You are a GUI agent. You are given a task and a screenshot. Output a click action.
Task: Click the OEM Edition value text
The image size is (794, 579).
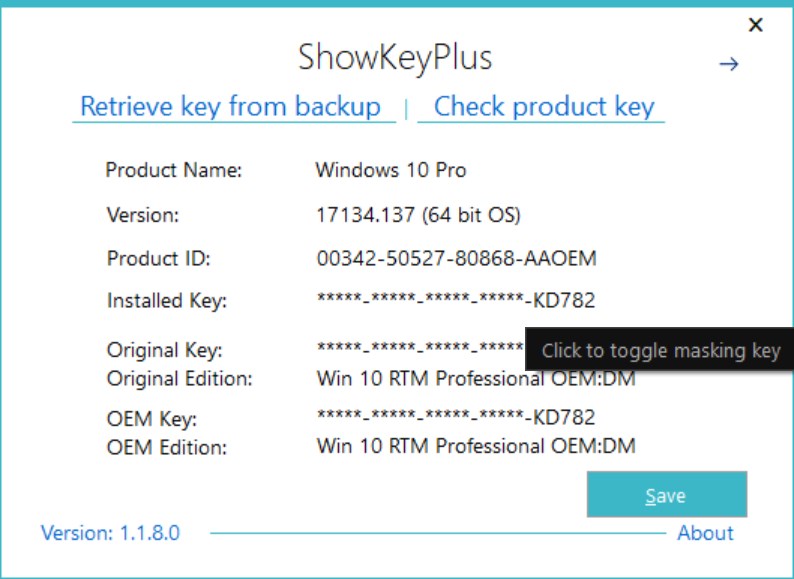476,446
